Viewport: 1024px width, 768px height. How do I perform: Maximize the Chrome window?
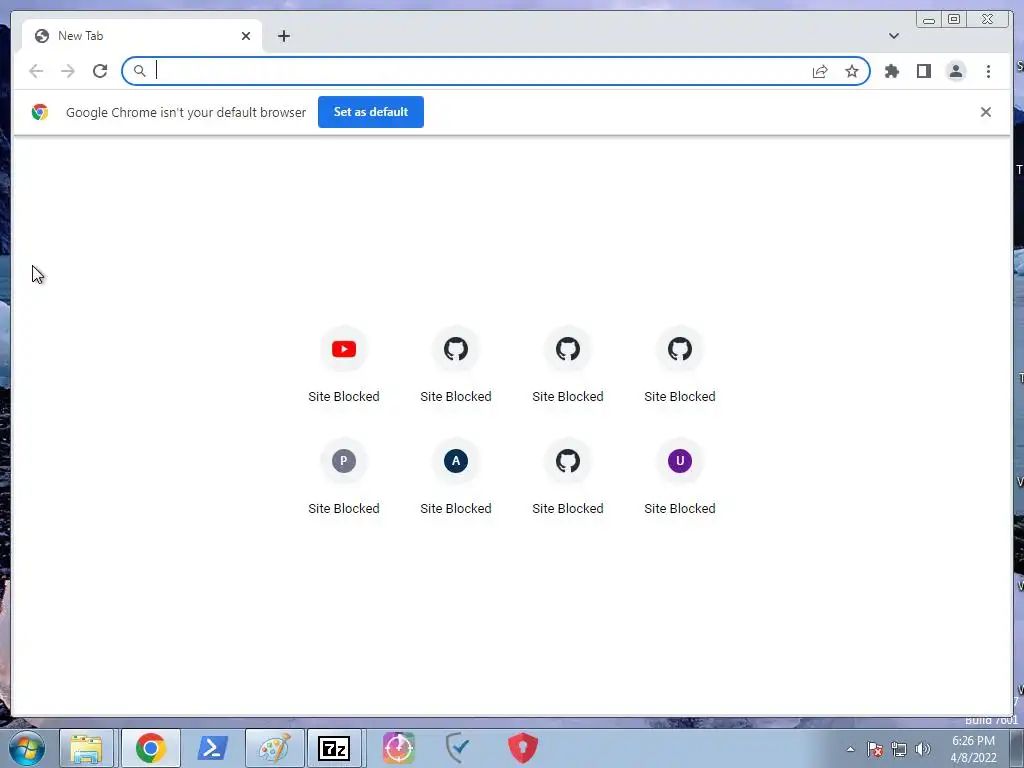tap(954, 20)
